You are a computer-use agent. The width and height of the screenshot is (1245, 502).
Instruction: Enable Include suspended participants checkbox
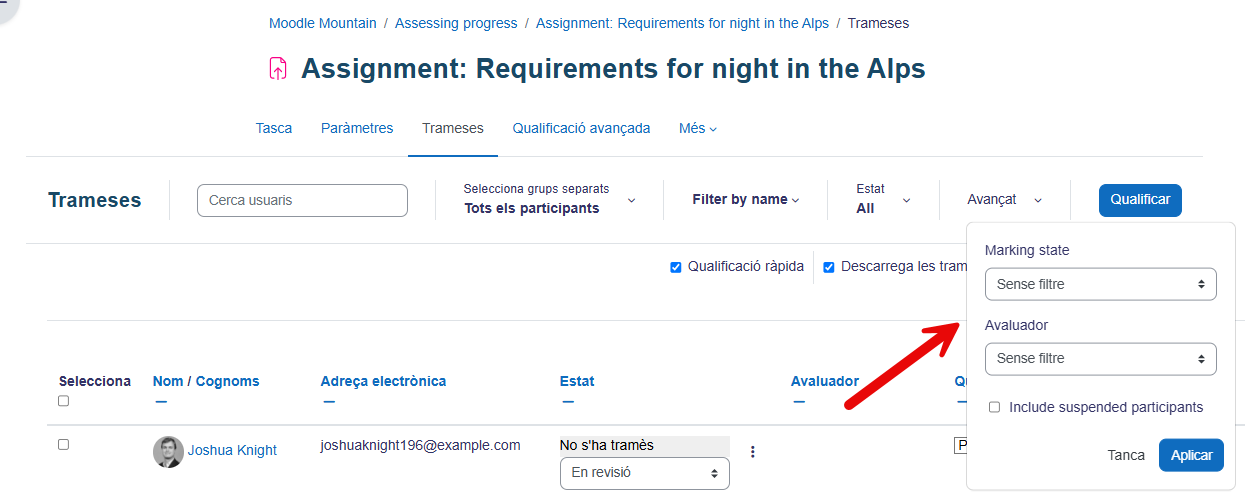[994, 407]
